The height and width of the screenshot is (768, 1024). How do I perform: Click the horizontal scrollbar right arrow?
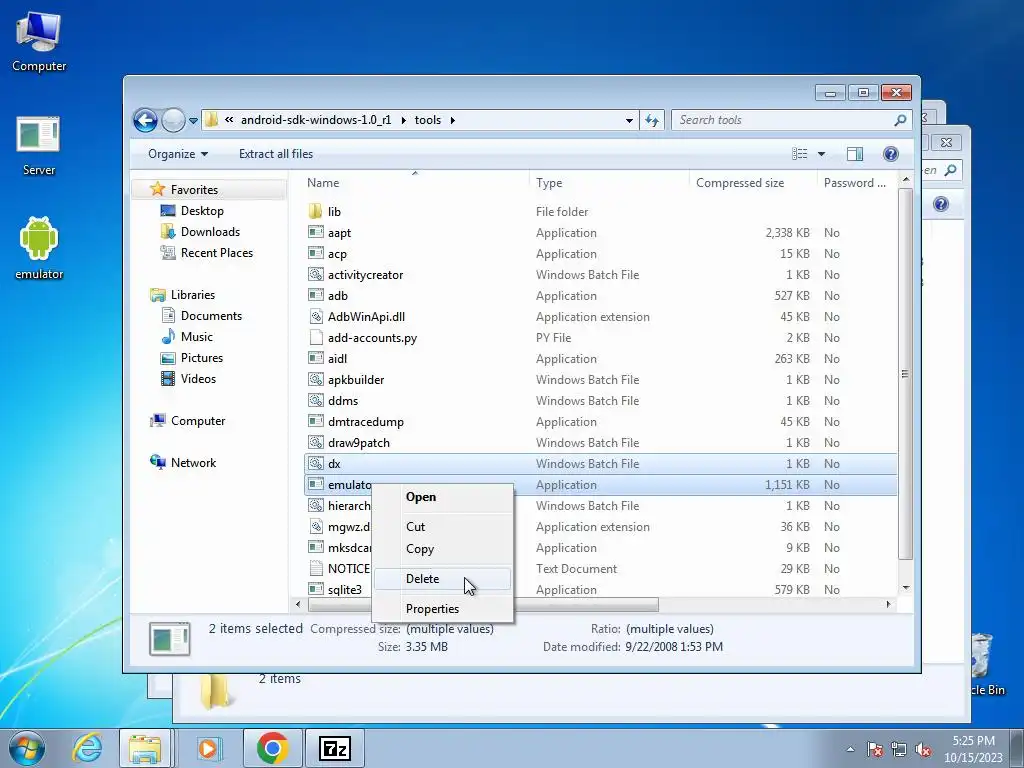(x=888, y=605)
